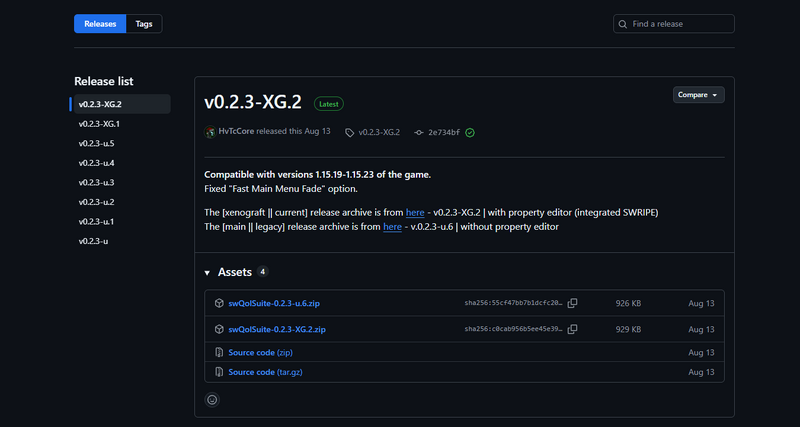Click package icon for swQolSuite-0.2.3-u.6.zip
The image size is (800, 427).
(x=219, y=304)
